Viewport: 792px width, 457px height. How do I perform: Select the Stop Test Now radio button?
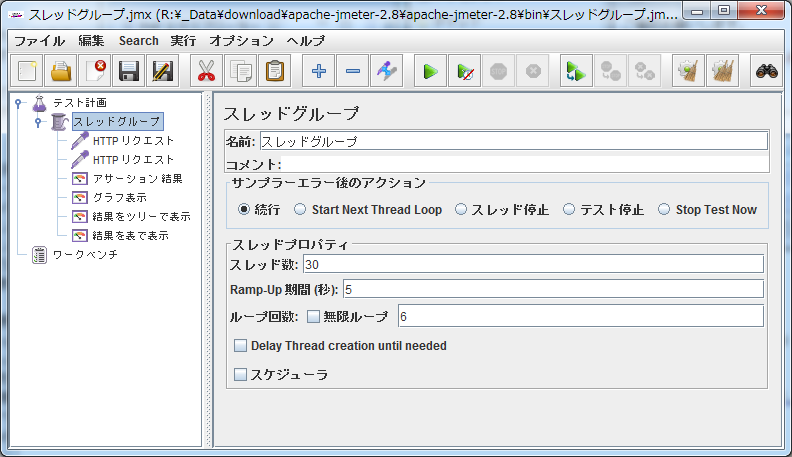pyautogui.click(x=664, y=210)
